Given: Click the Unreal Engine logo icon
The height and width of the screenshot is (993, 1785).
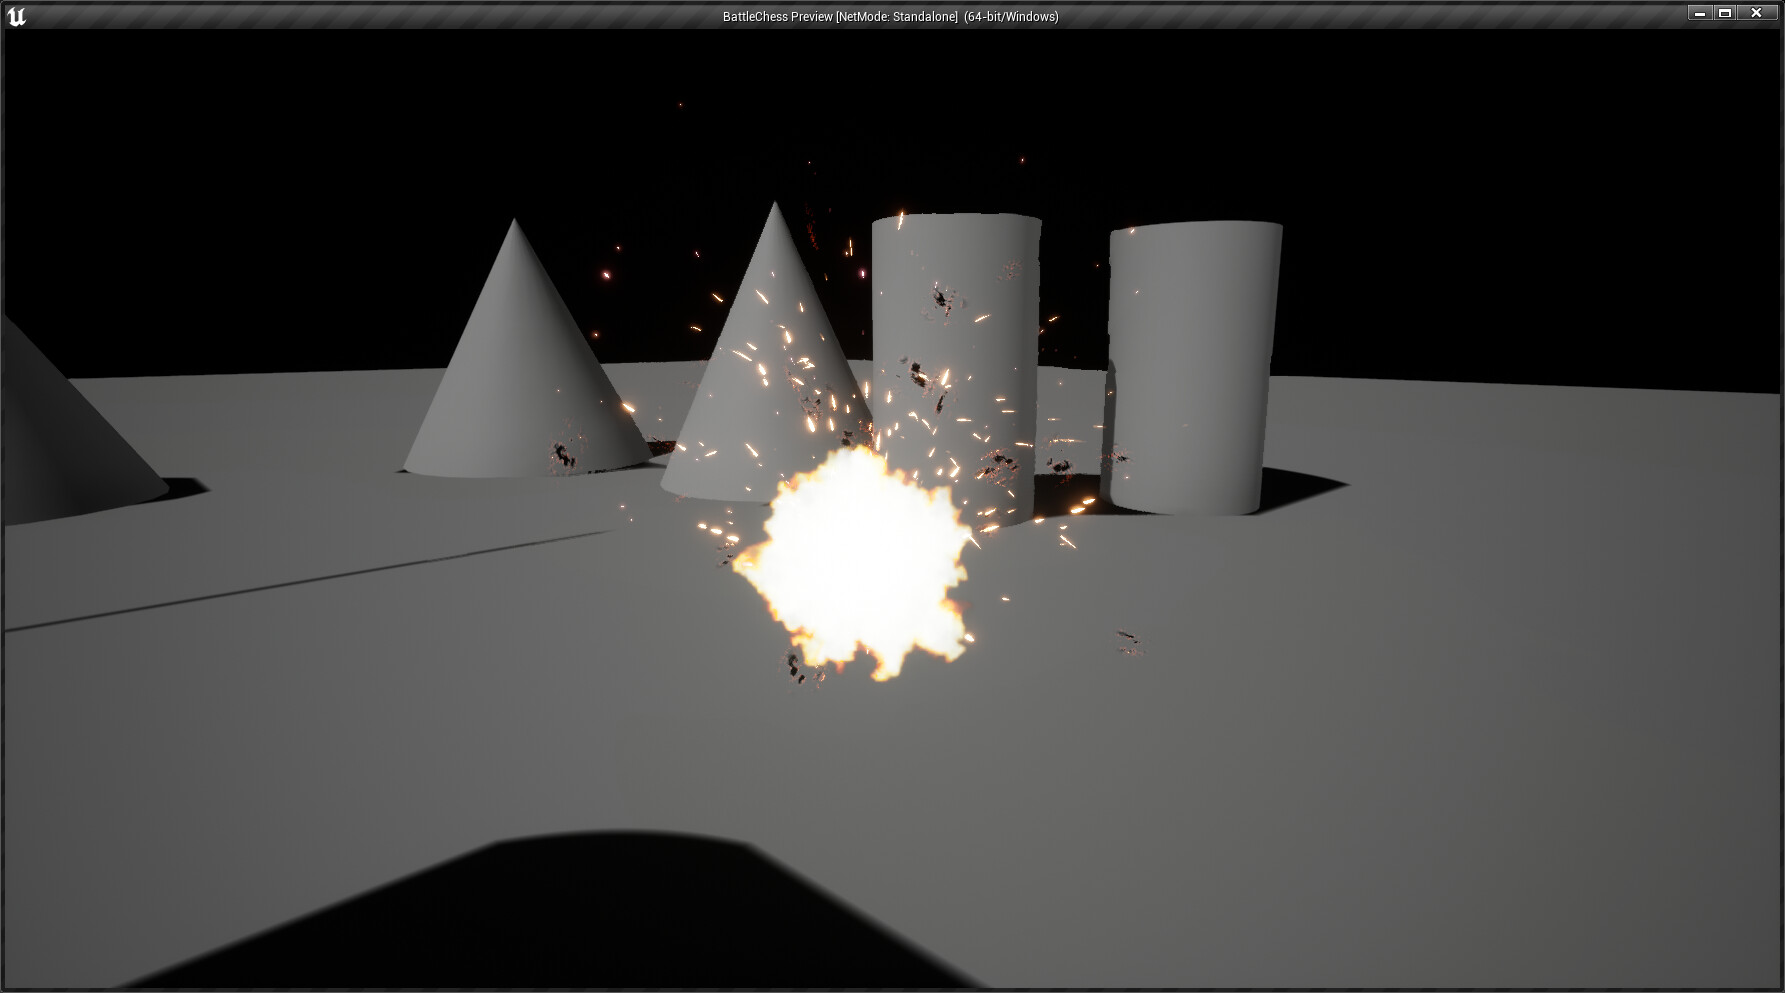Looking at the screenshot, I should click(18, 17).
